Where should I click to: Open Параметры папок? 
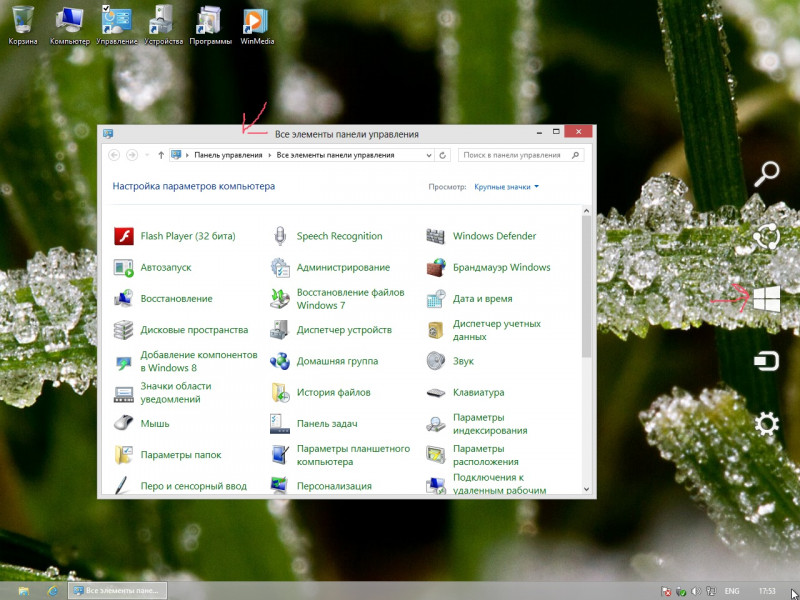point(167,455)
